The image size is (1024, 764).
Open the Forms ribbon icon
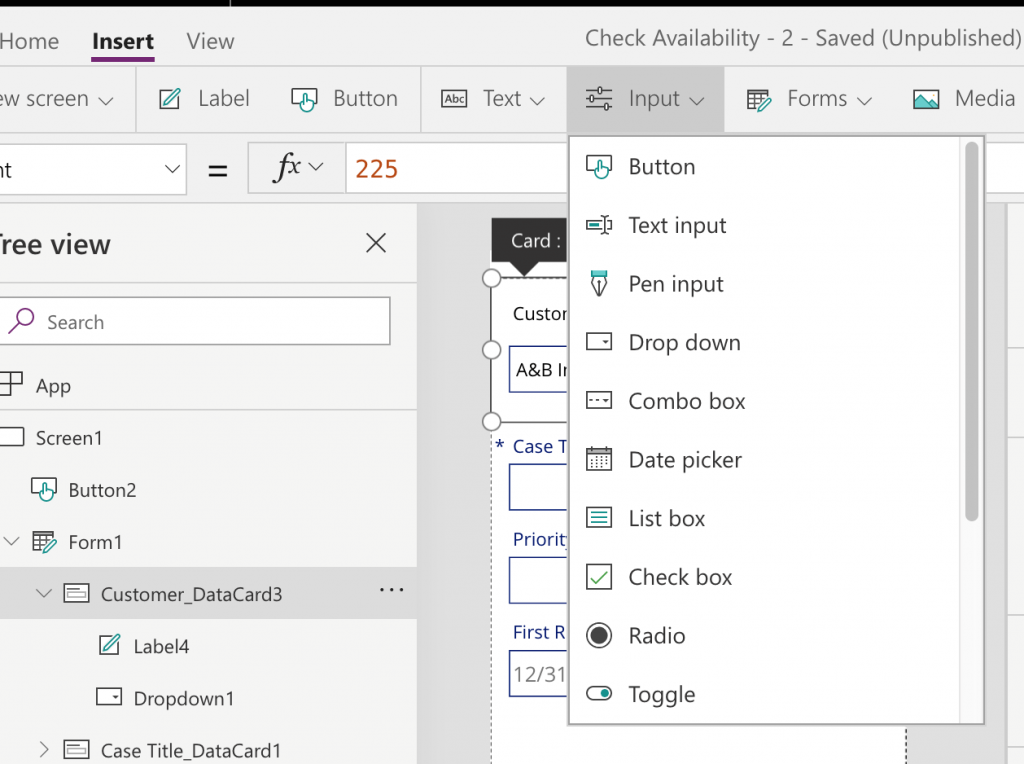(x=758, y=98)
